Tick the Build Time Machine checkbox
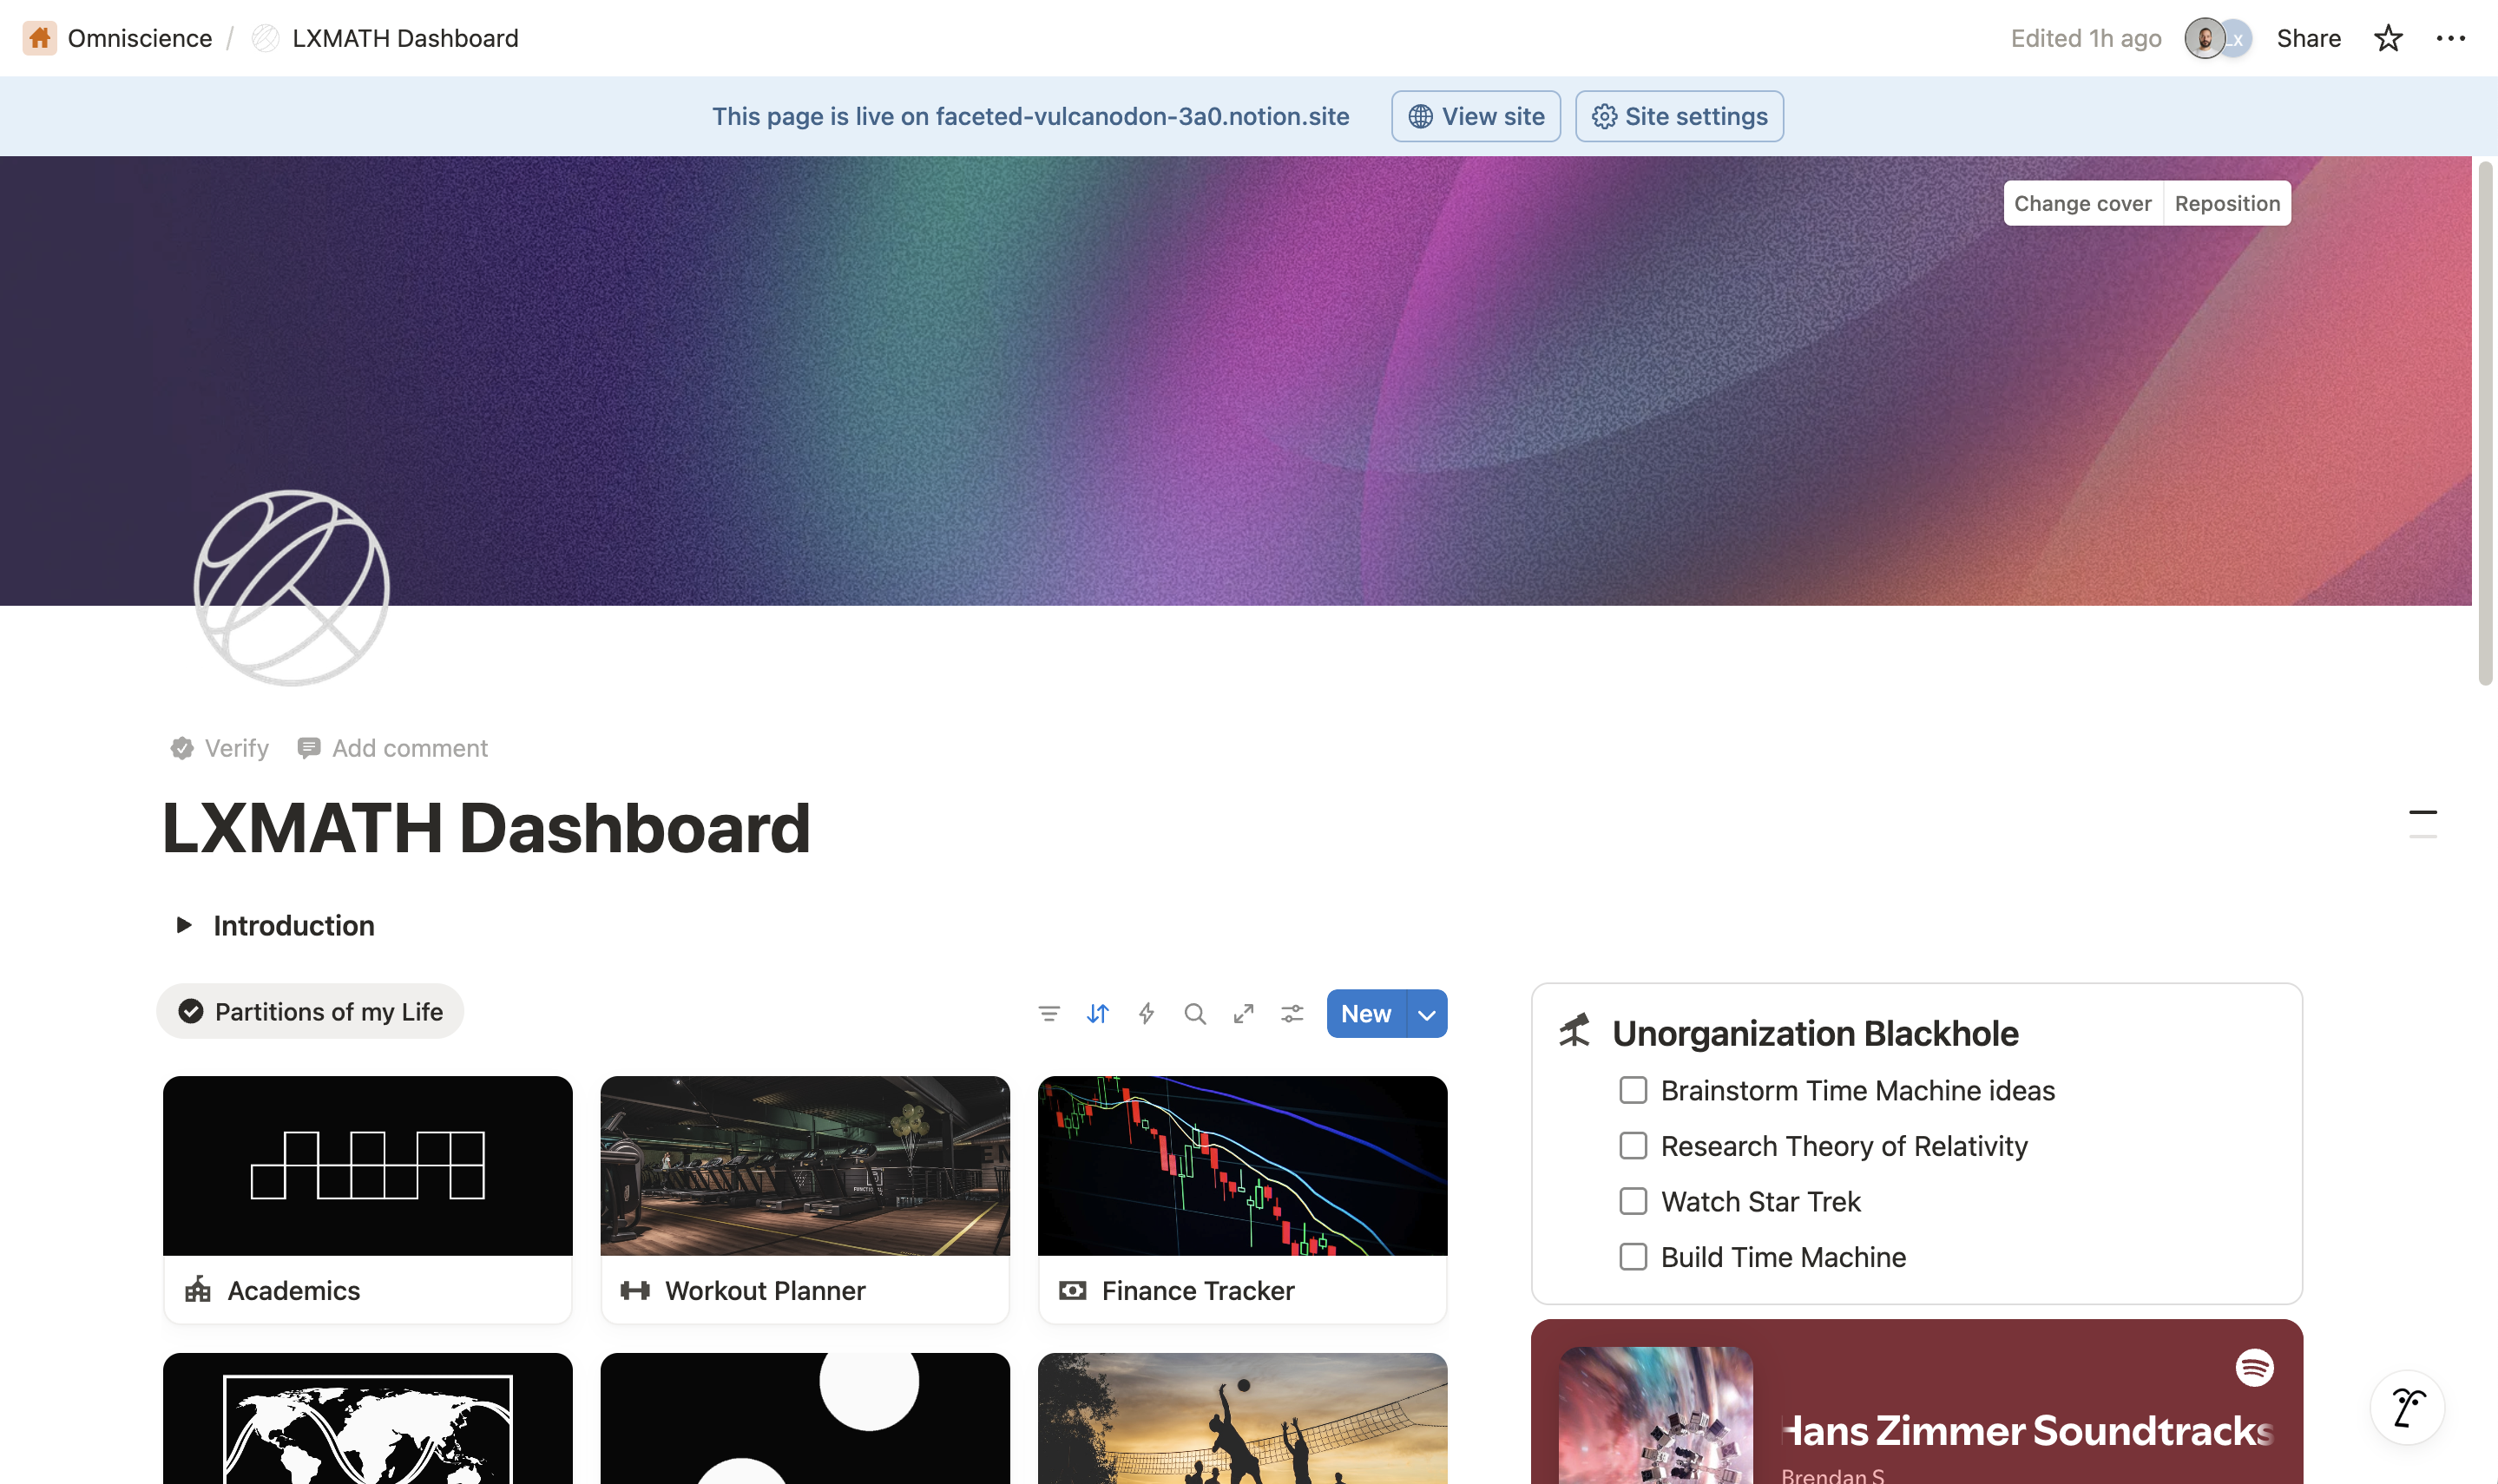The image size is (2498, 1484). pos(1632,1257)
